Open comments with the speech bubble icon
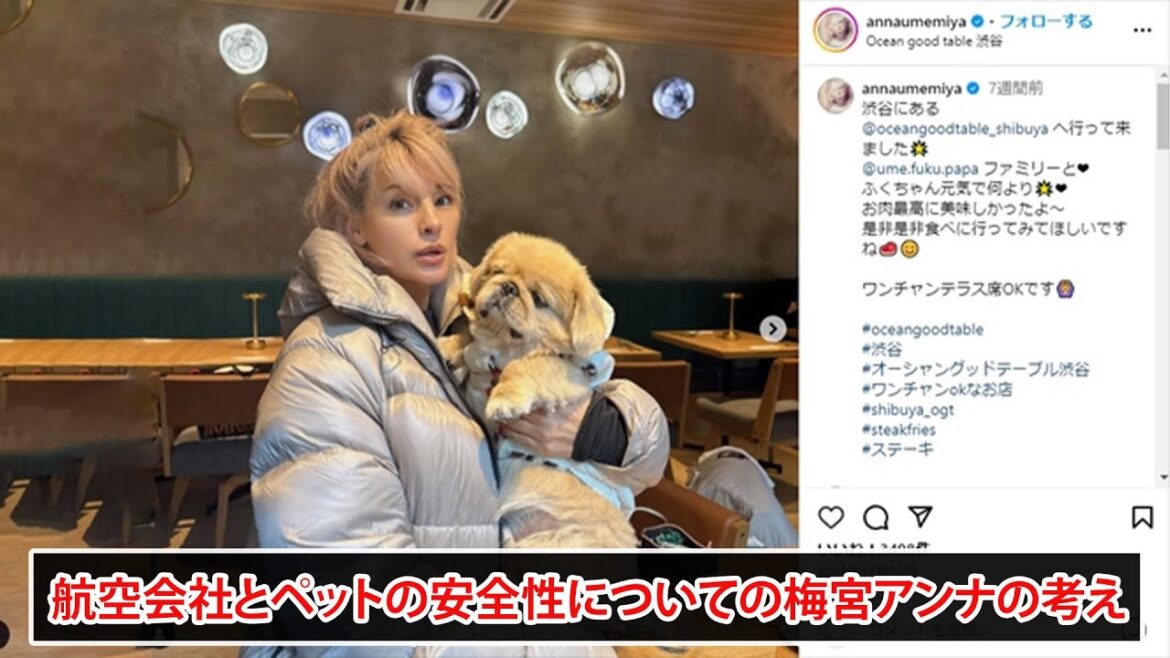This screenshot has height=658, width=1170. pos(875,517)
